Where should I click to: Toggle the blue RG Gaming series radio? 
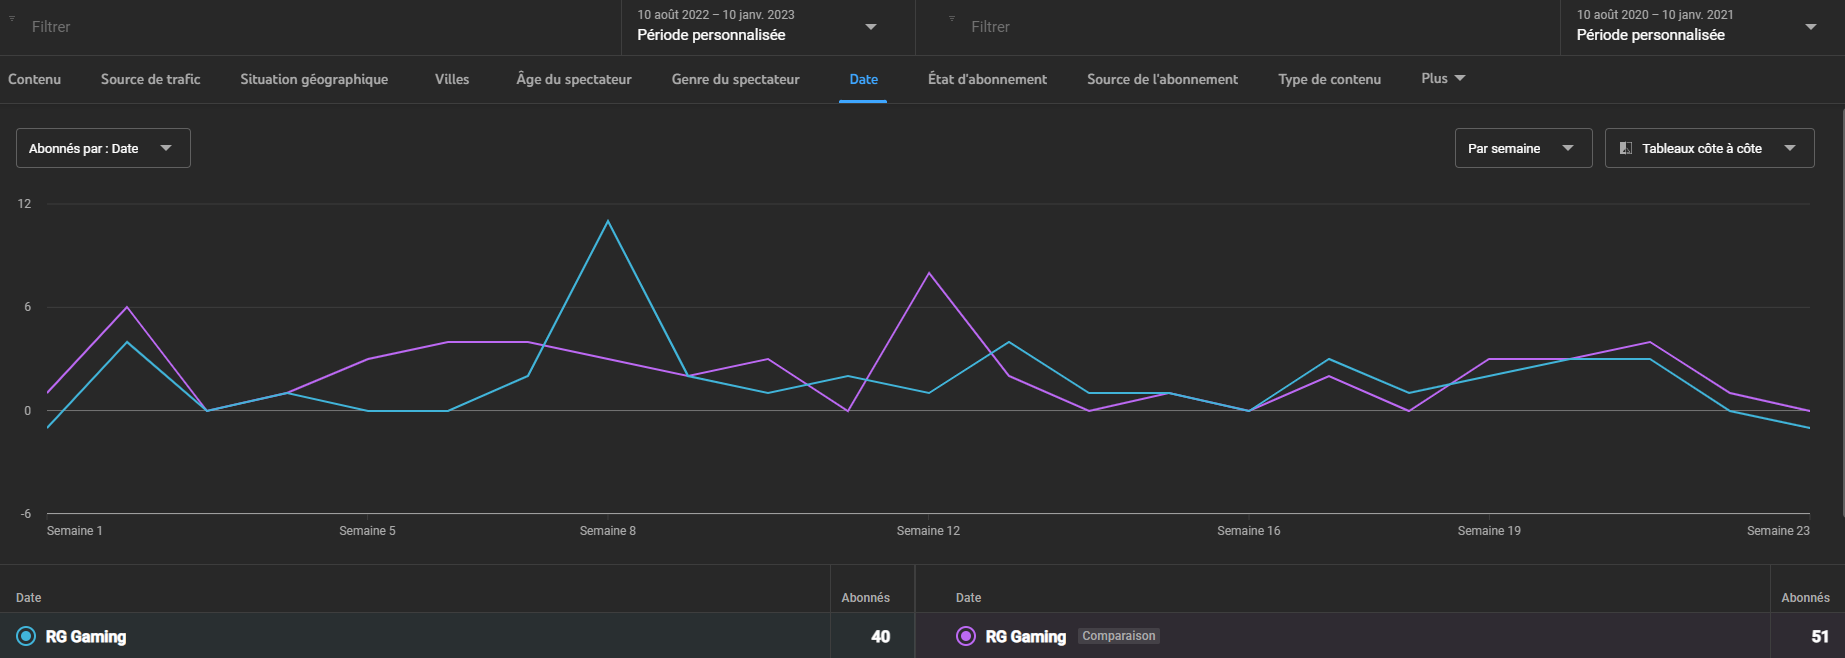(26, 636)
